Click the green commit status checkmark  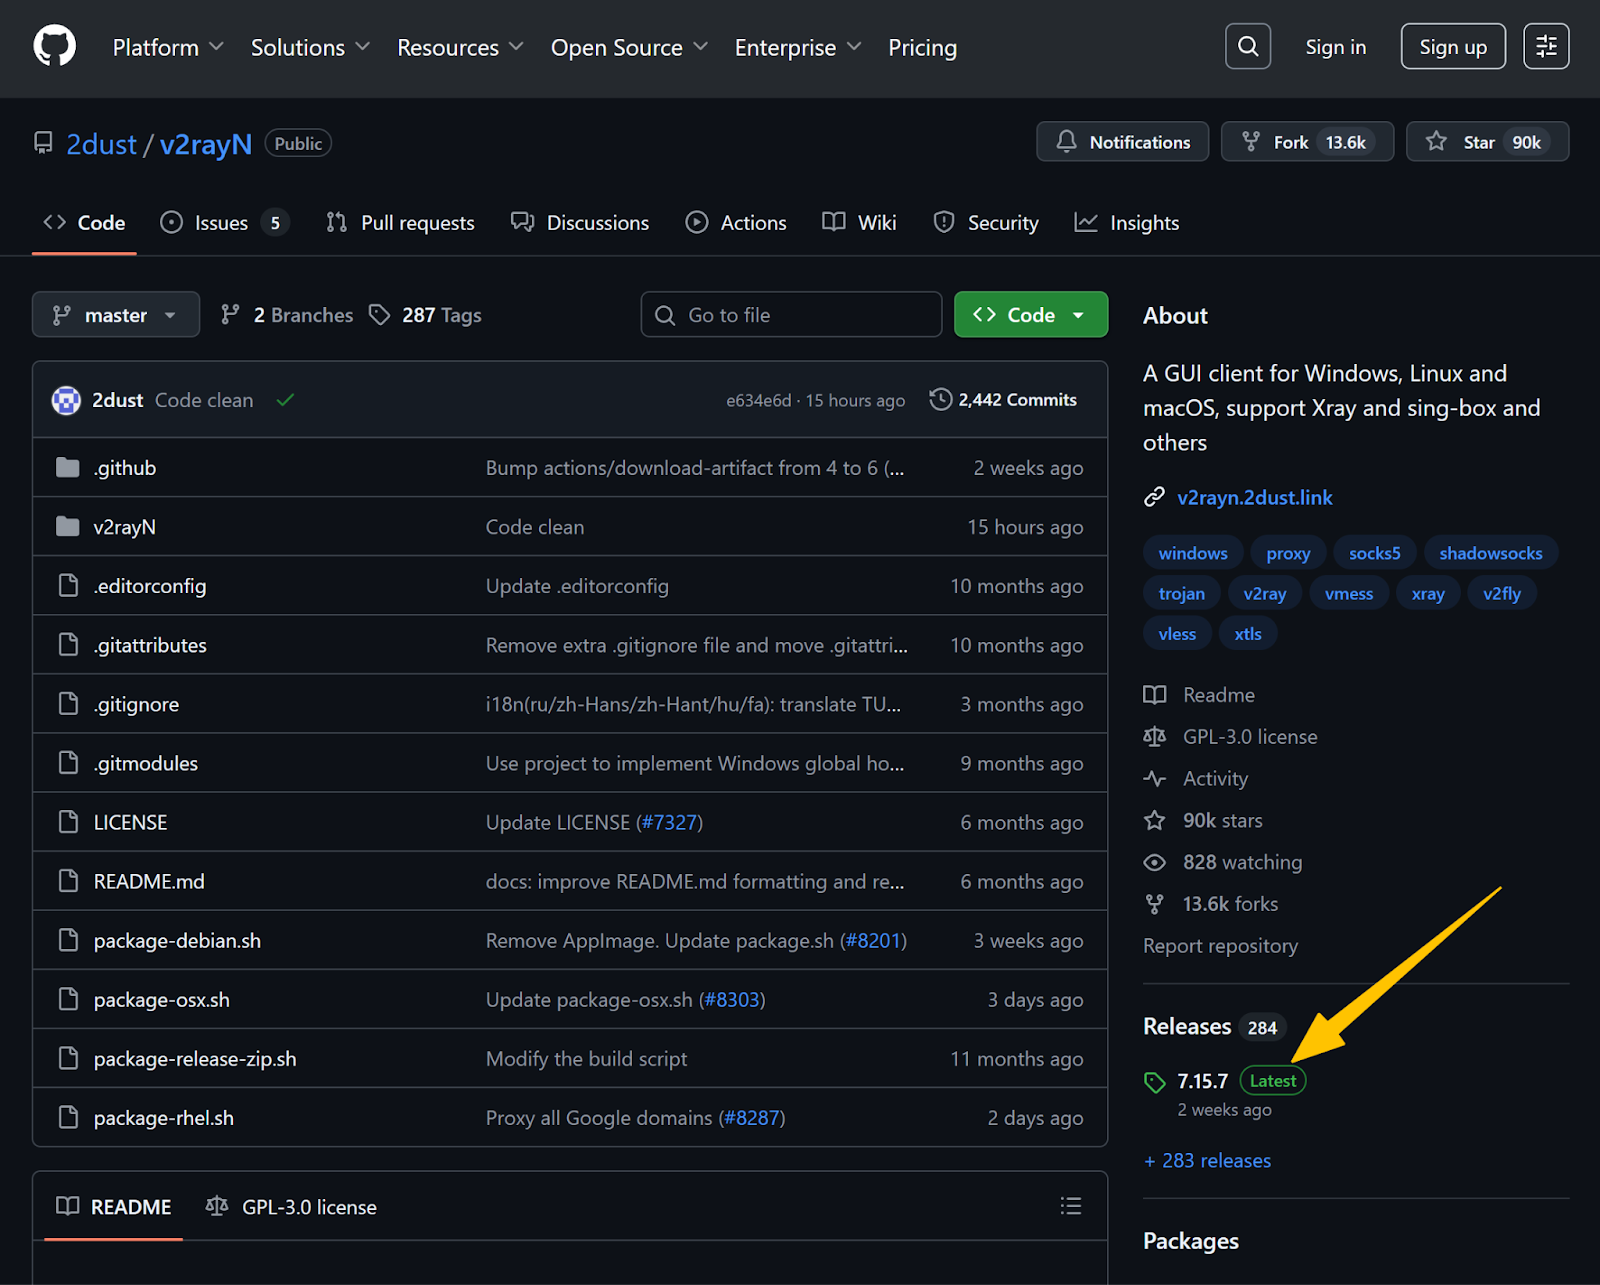[x=285, y=400]
